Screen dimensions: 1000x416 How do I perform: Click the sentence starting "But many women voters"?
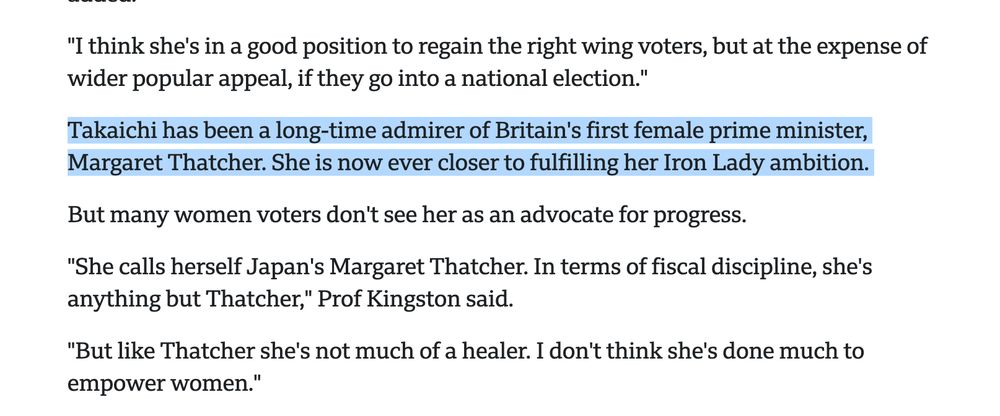click(x=407, y=216)
